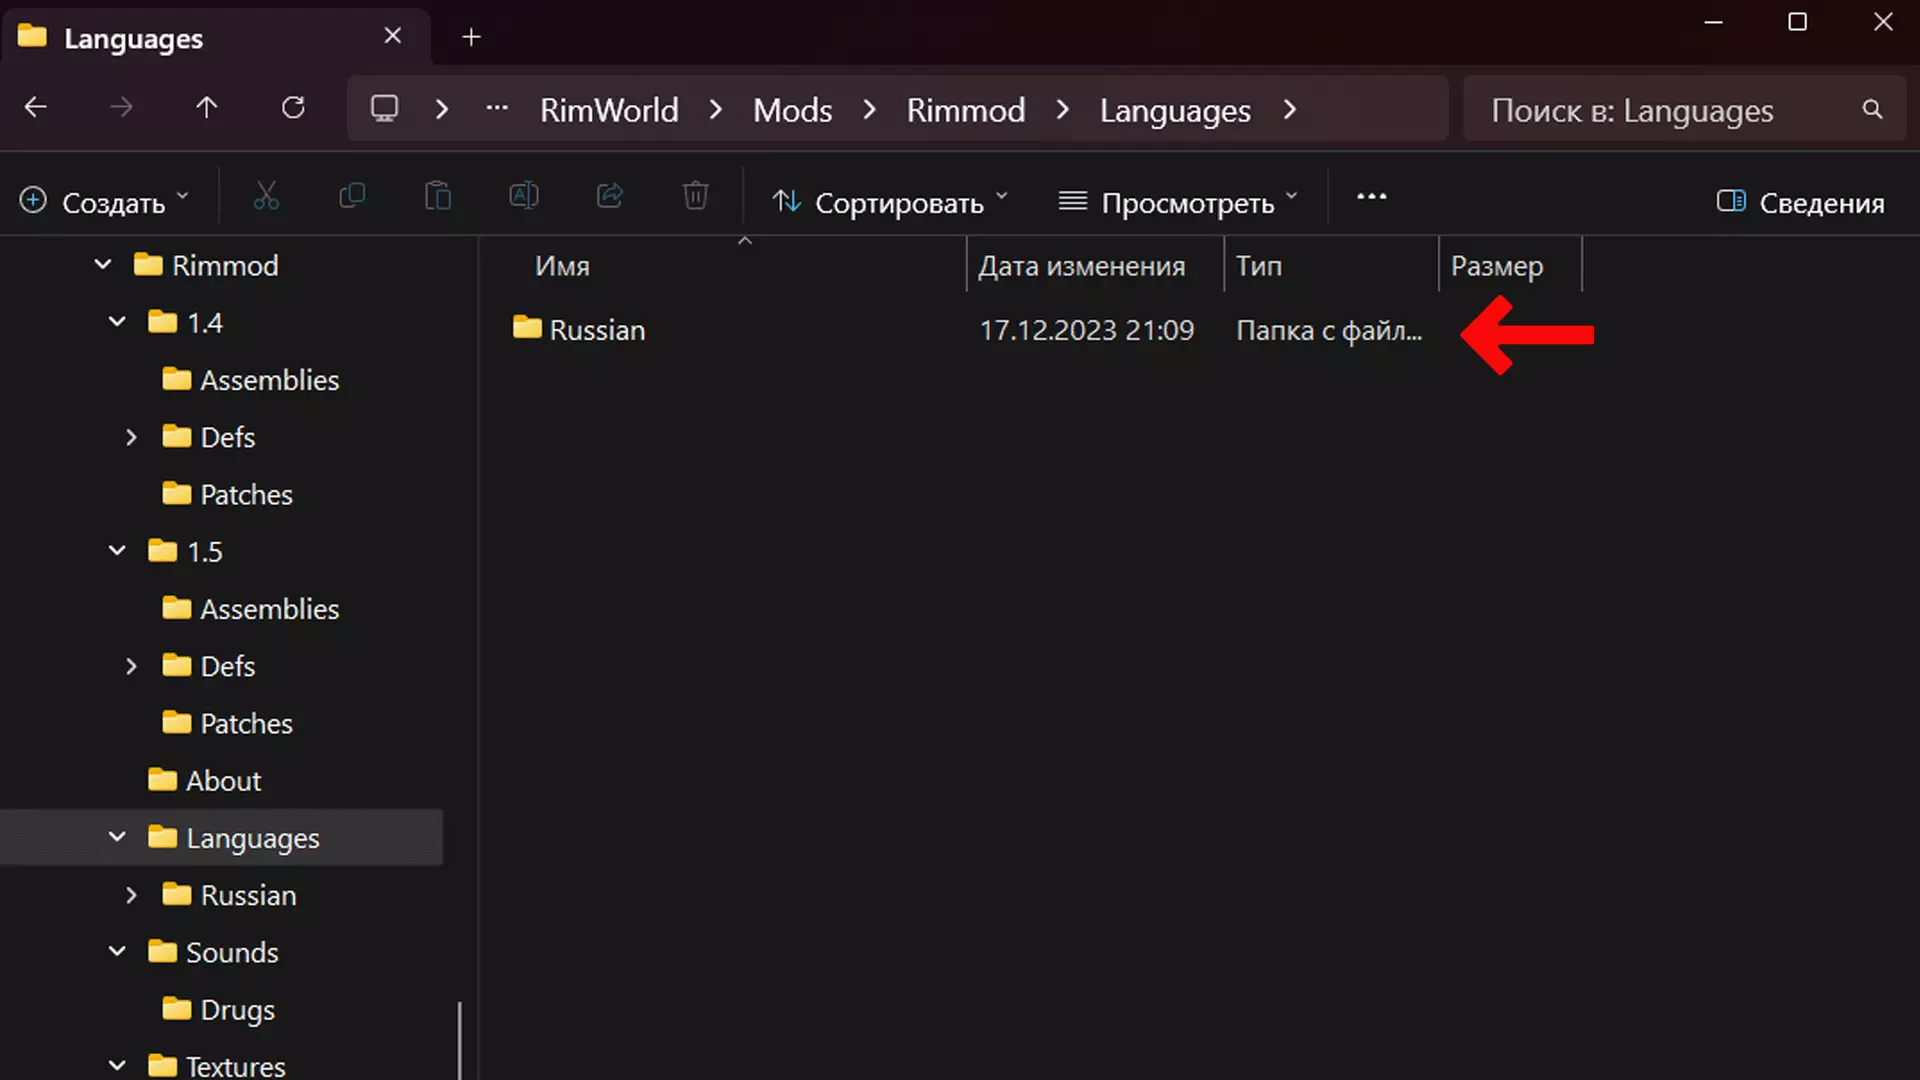Click the Delete trash bin icon
This screenshot has width=1920, height=1080.
click(696, 197)
